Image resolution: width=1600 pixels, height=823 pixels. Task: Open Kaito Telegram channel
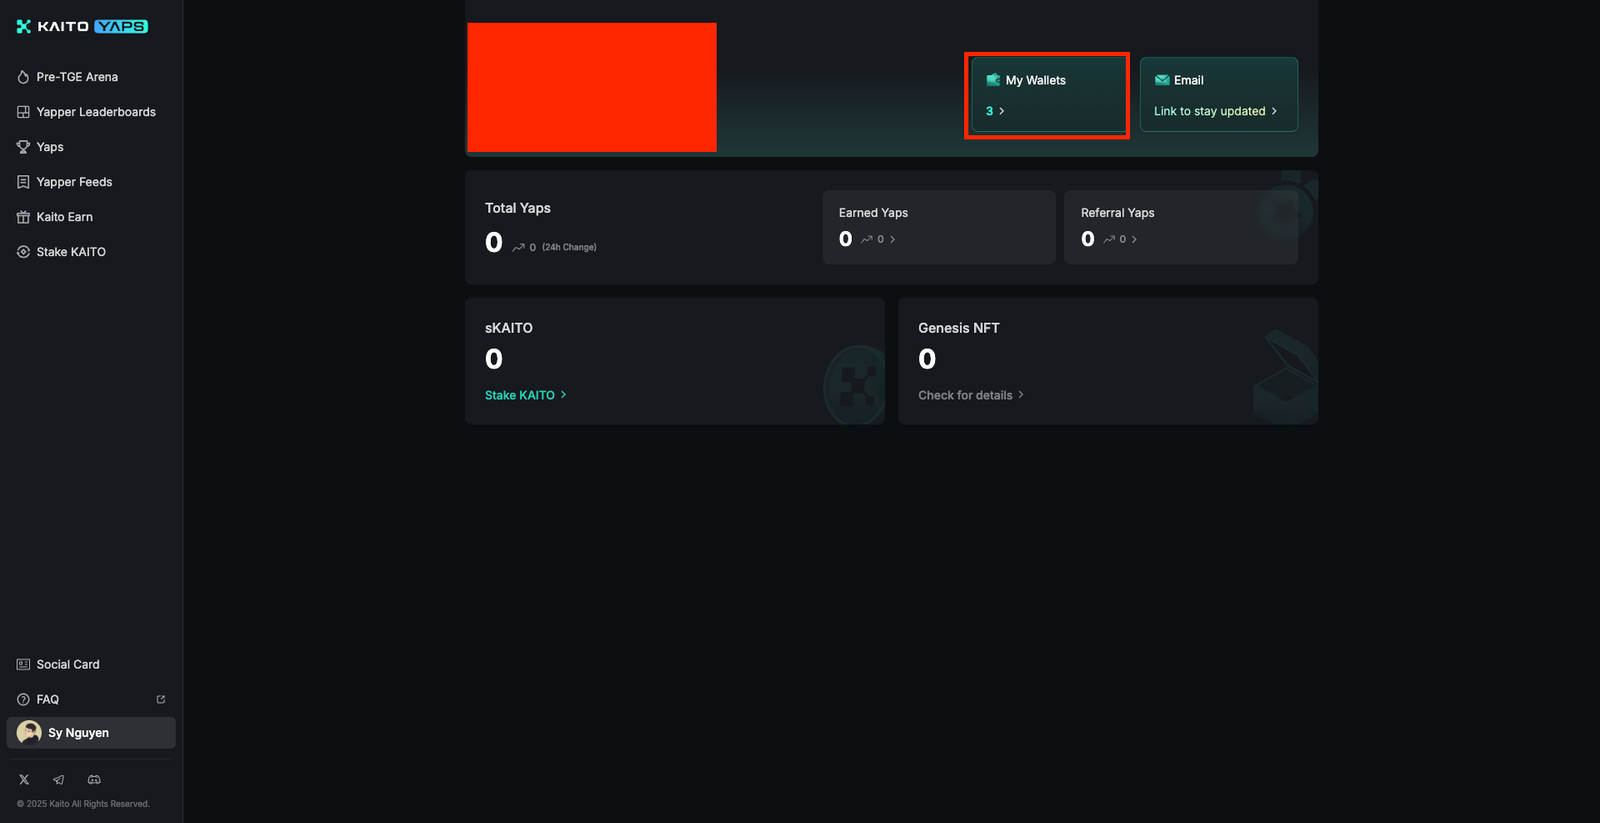[x=59, y=780]
